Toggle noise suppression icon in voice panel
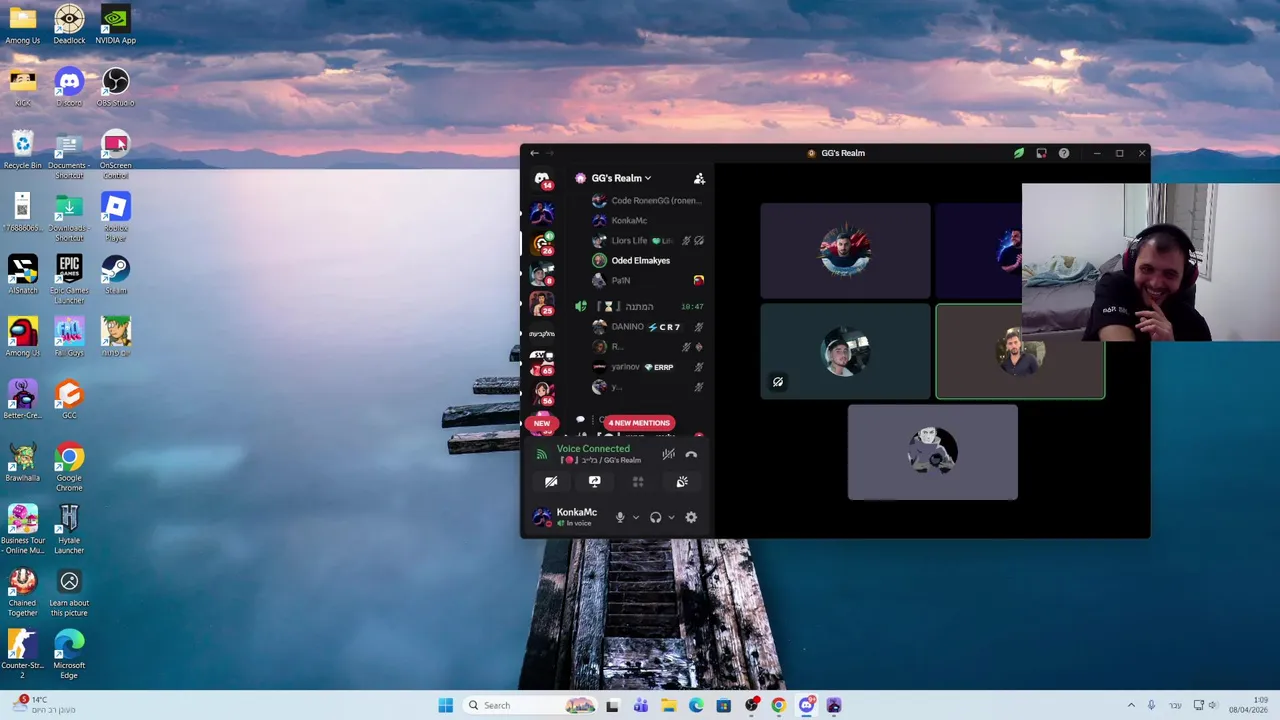The image size is (1280, 720). (668, 454)
